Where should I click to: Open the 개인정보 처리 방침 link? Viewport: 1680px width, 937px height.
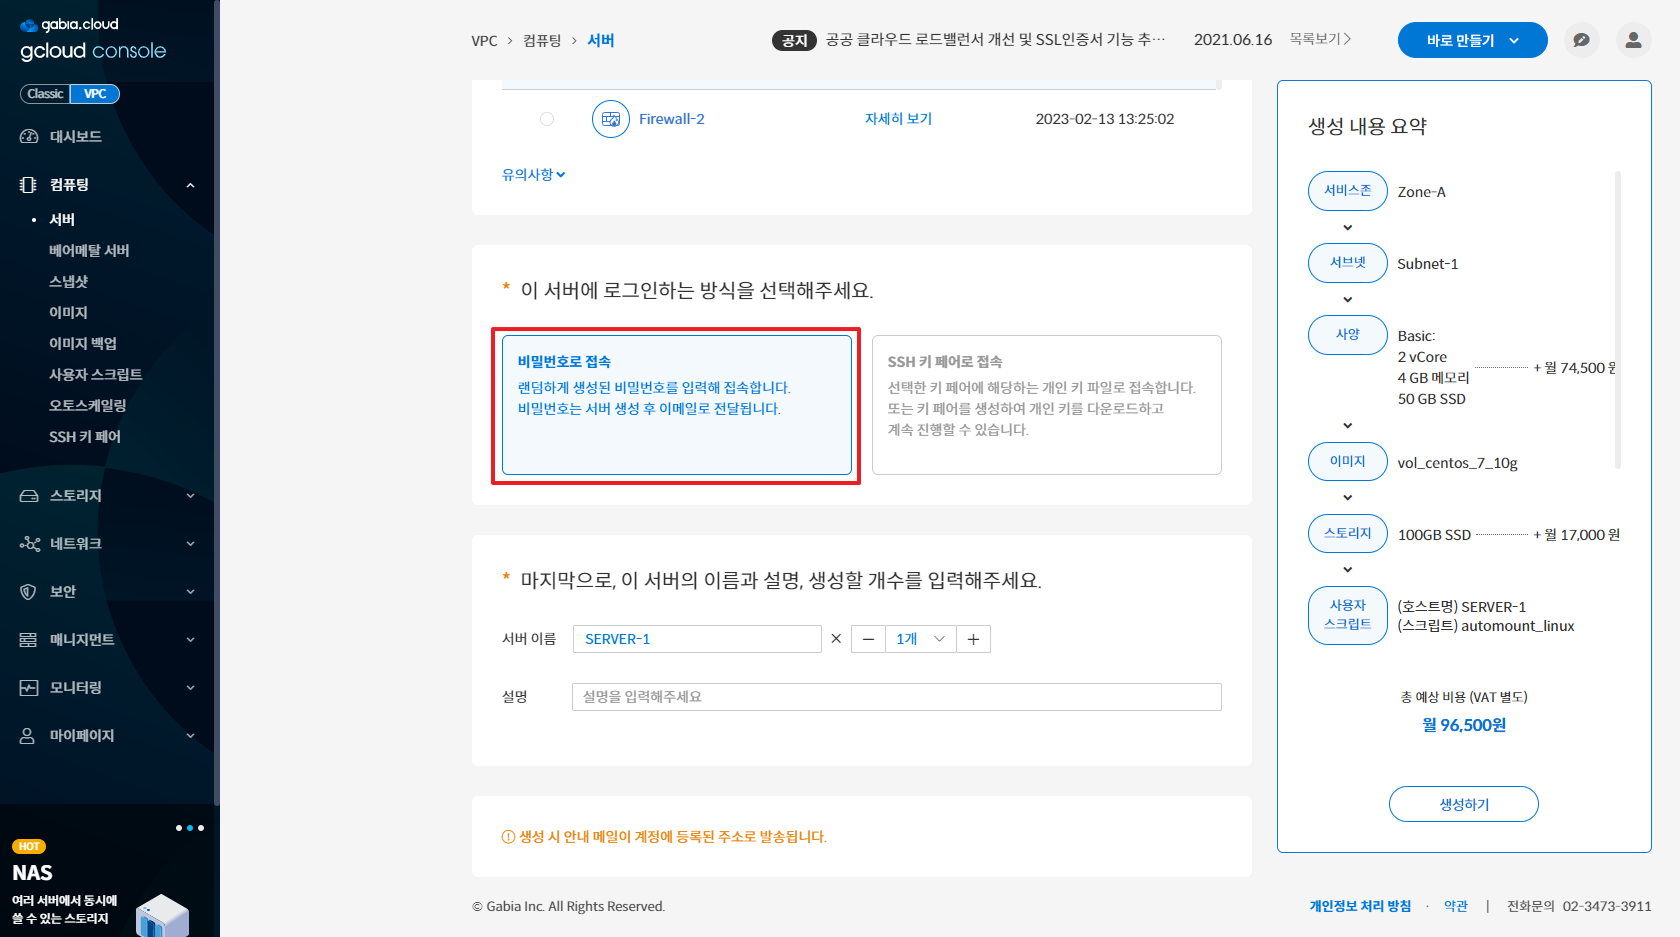[x=1360, y=906]
